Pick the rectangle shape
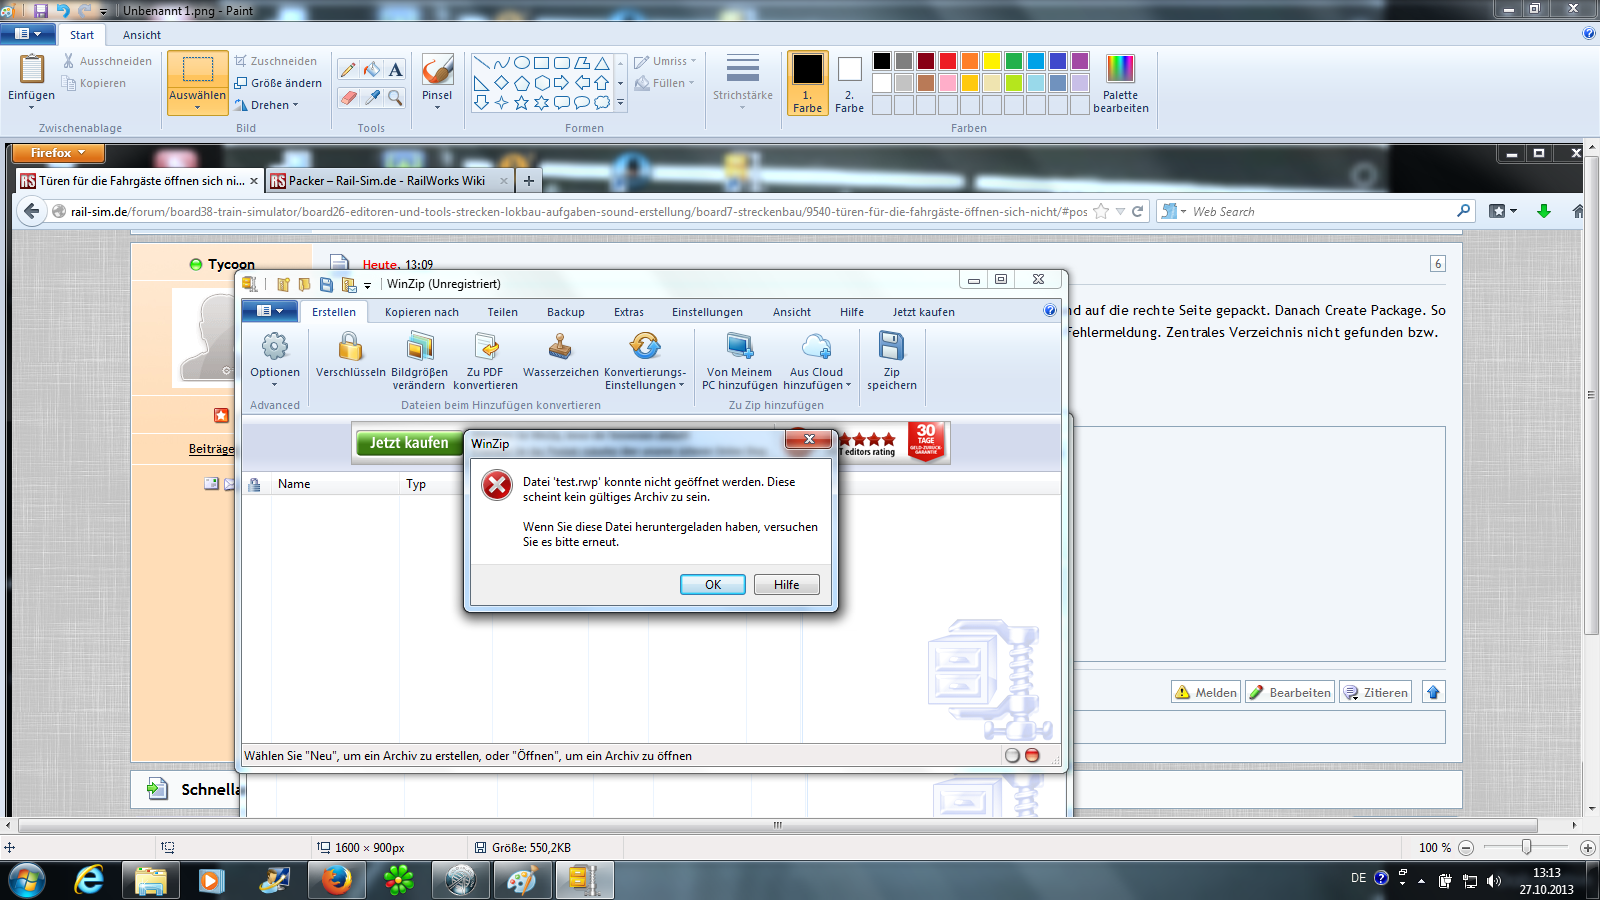 click(x=541, y=63)
